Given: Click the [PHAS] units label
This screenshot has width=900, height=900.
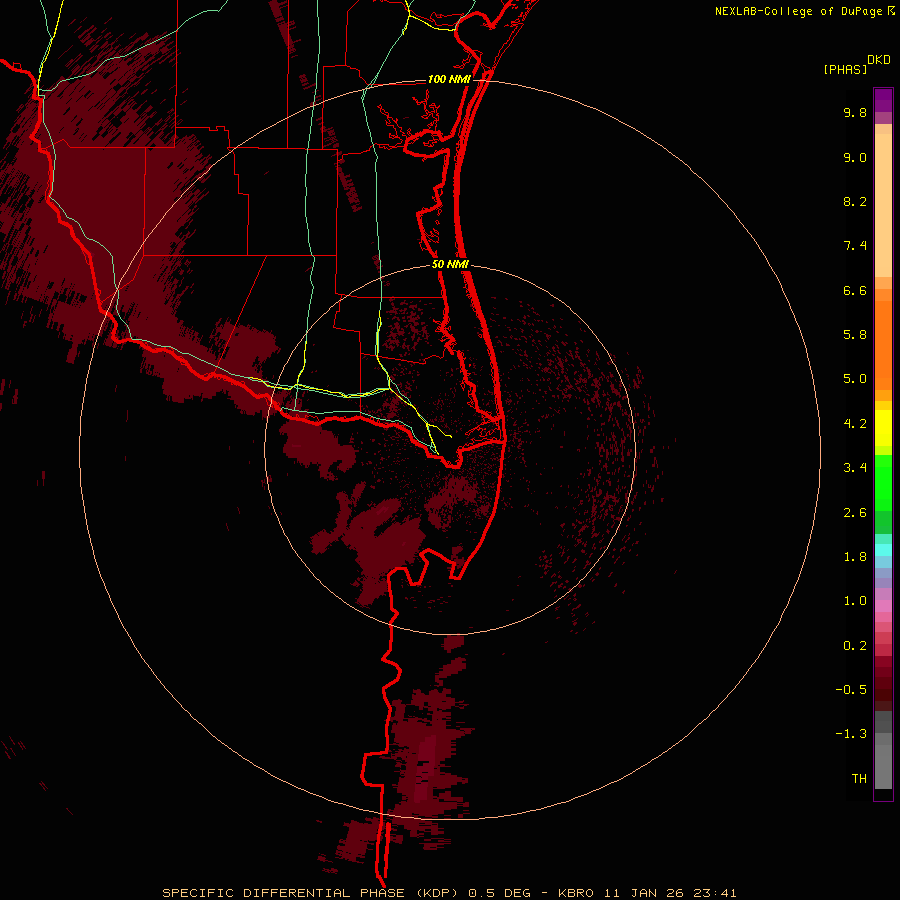Looking at the screenshot, I should [845, 69].
